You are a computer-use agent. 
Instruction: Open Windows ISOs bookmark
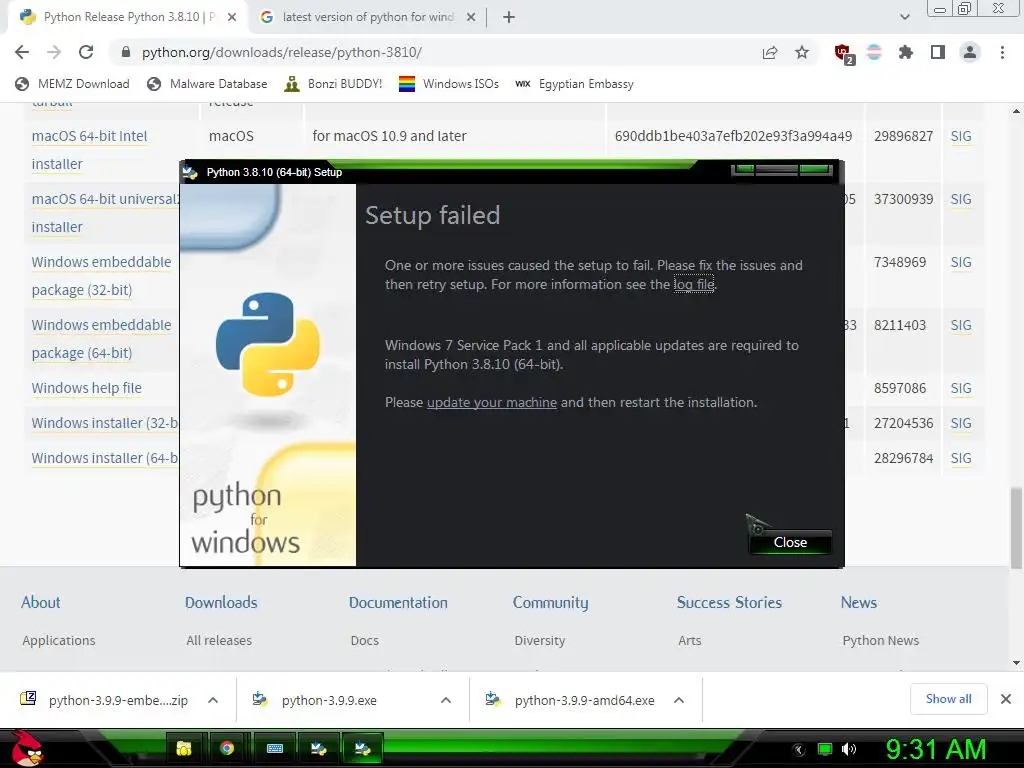[449, 84]
